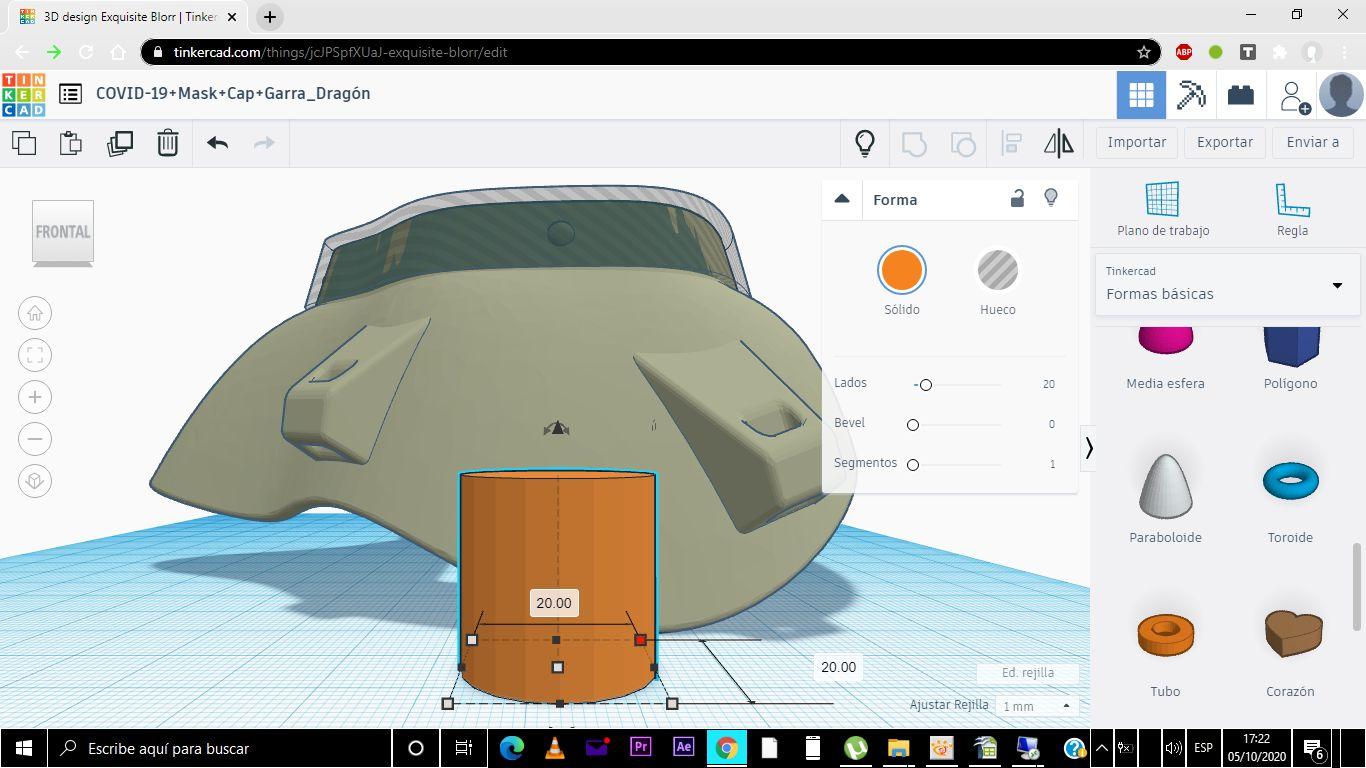Undo the last action
Viewport: 1366px width, 768px height.
coord(217,143)
